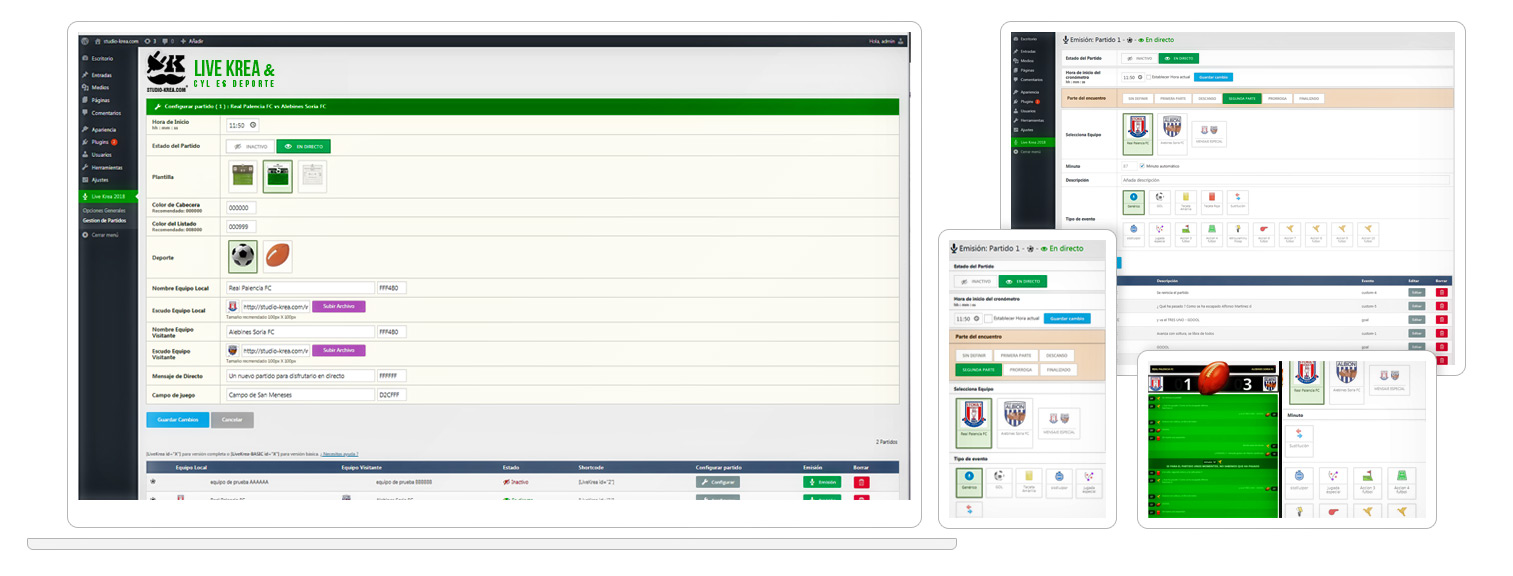Set match state to Inactivo in configuration form

[249, 146]
